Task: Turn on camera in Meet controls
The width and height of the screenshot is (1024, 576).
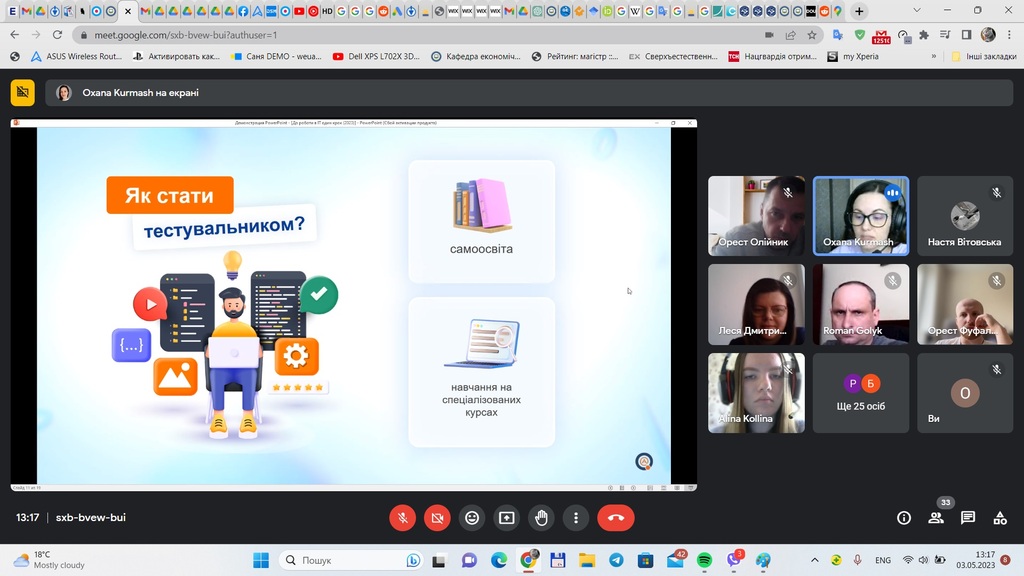Action: pos(437,518)
